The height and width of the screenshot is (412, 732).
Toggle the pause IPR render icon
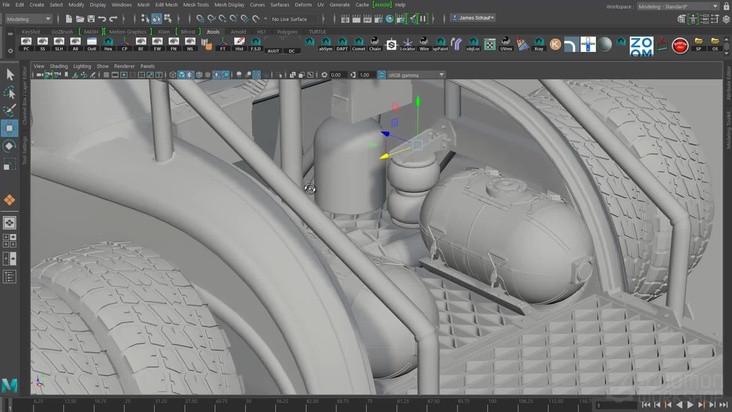423,19
